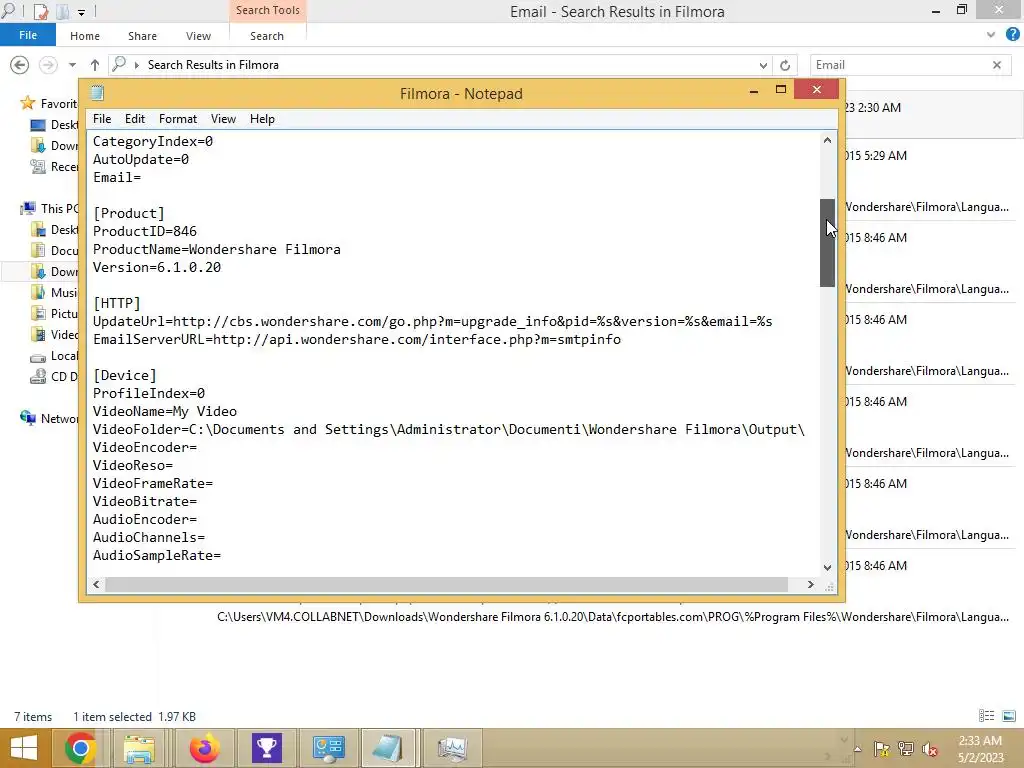
Task: Open Quick Access toolbar customize dropdown
Action: [81, 12]
